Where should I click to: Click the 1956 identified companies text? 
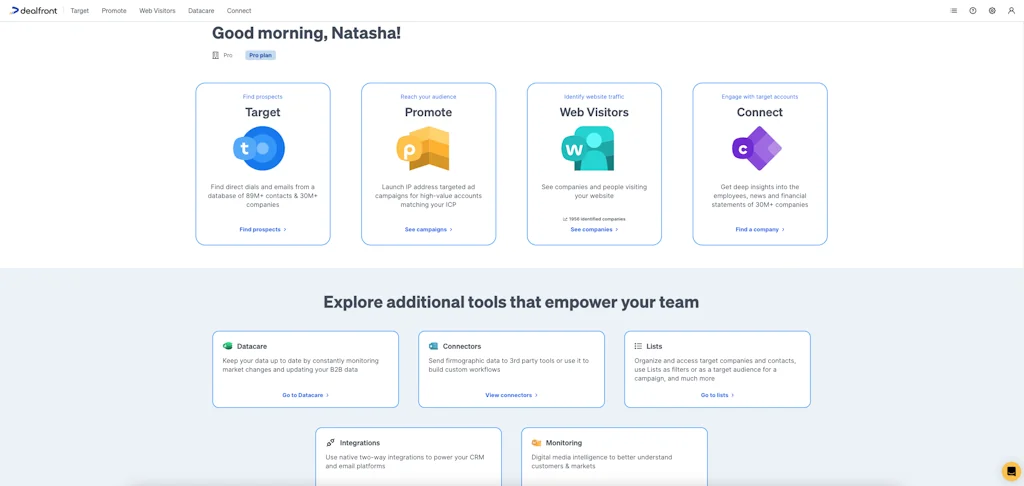[594, 219]
